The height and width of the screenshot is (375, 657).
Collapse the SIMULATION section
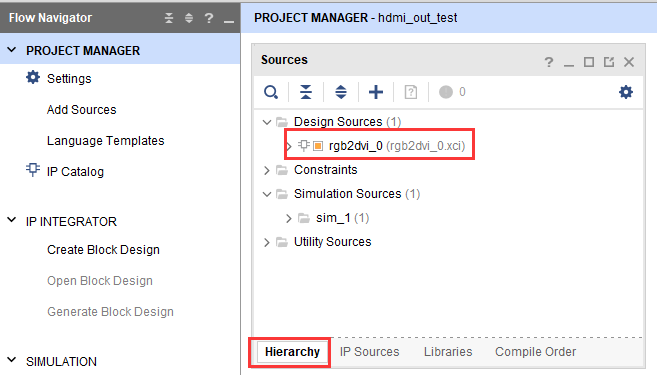pos(12,360)
